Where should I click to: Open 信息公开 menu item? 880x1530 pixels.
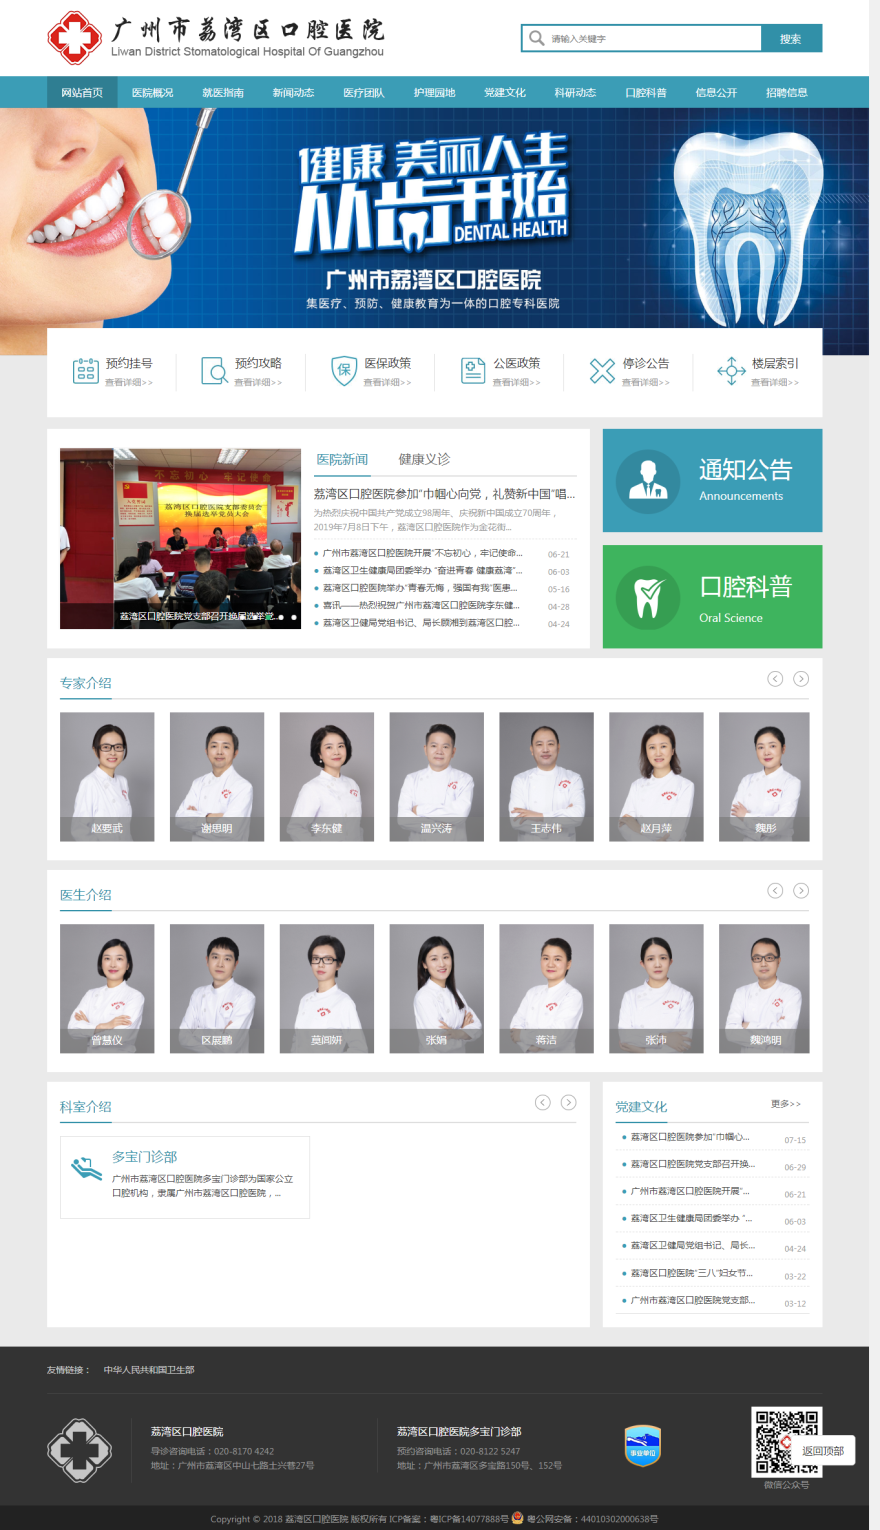click(716, 92)
